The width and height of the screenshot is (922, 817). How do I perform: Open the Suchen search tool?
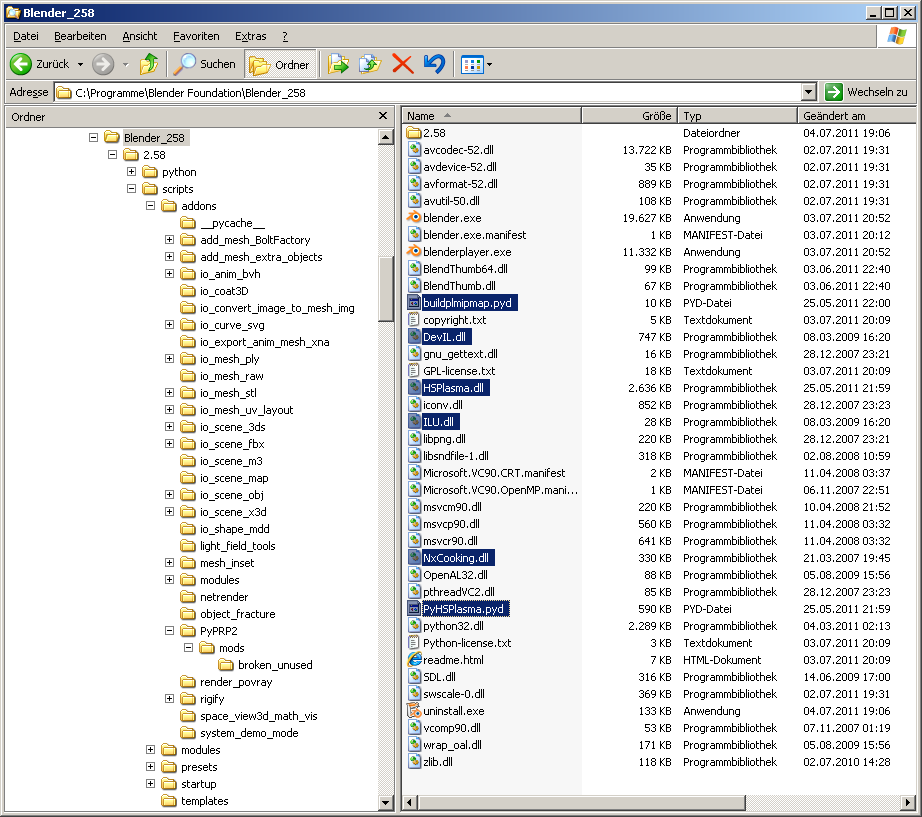coord(205,64)
